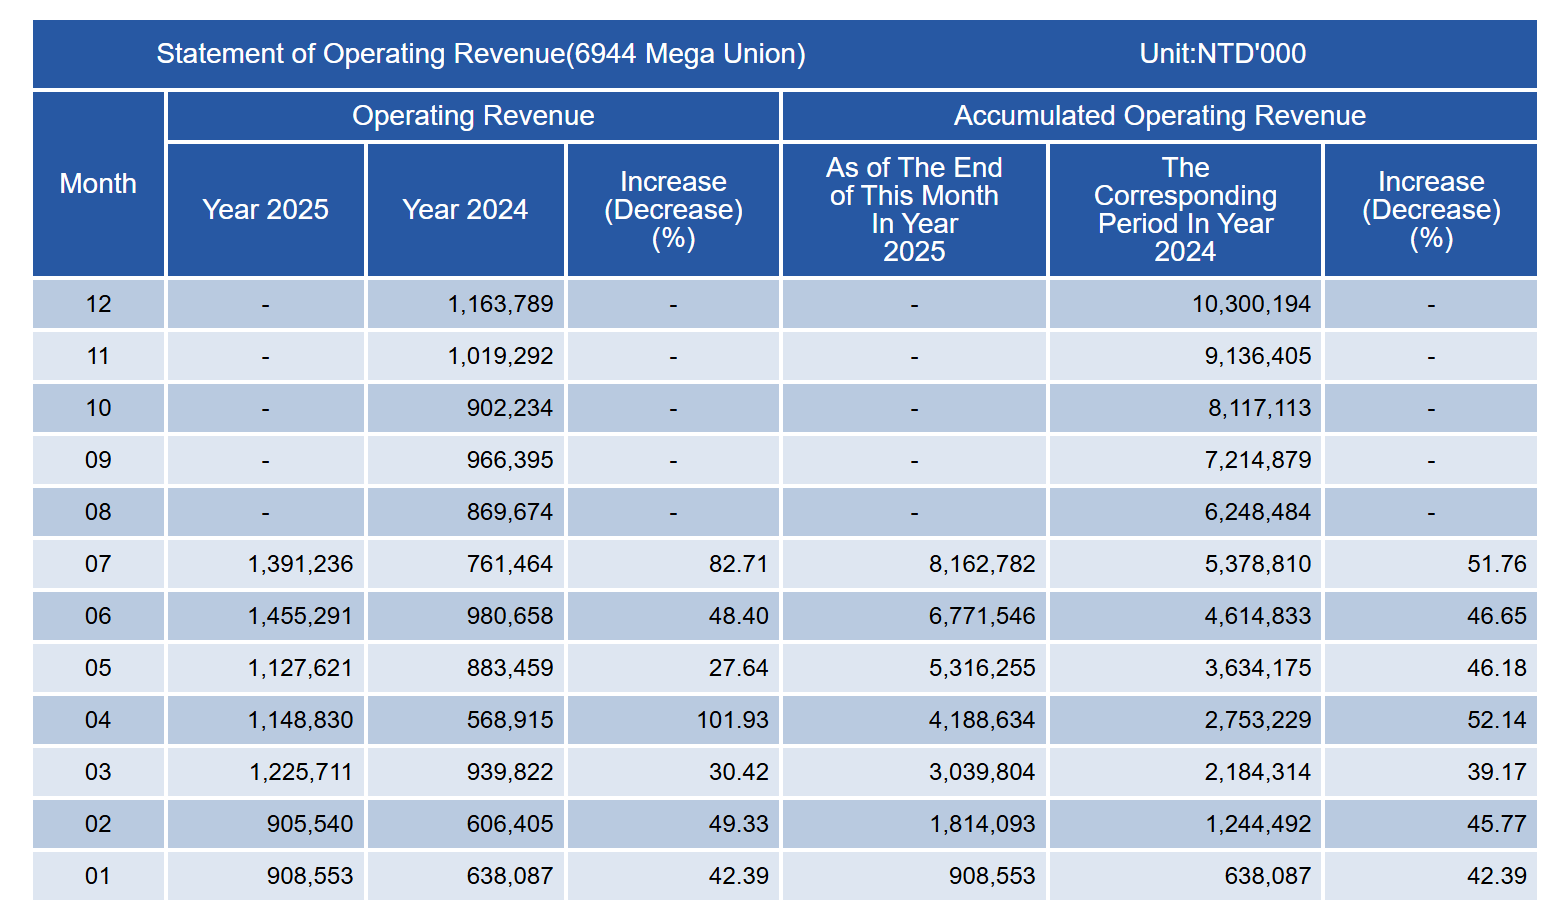Click February increase percentage 49.33
1559x914 pixels.
739,824
